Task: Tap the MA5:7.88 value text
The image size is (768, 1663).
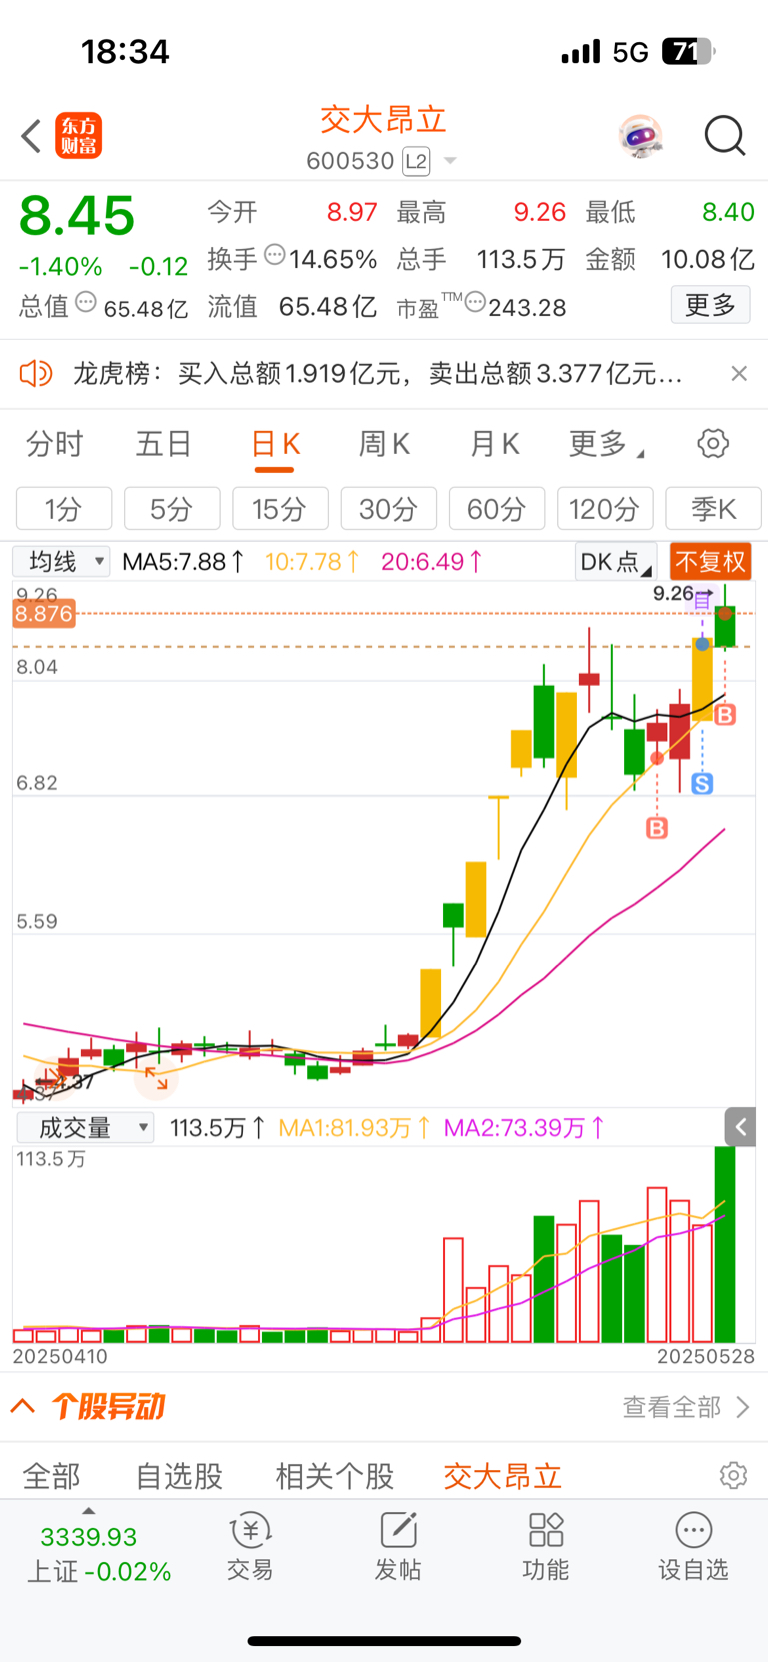Action: [x=183, y=562]
